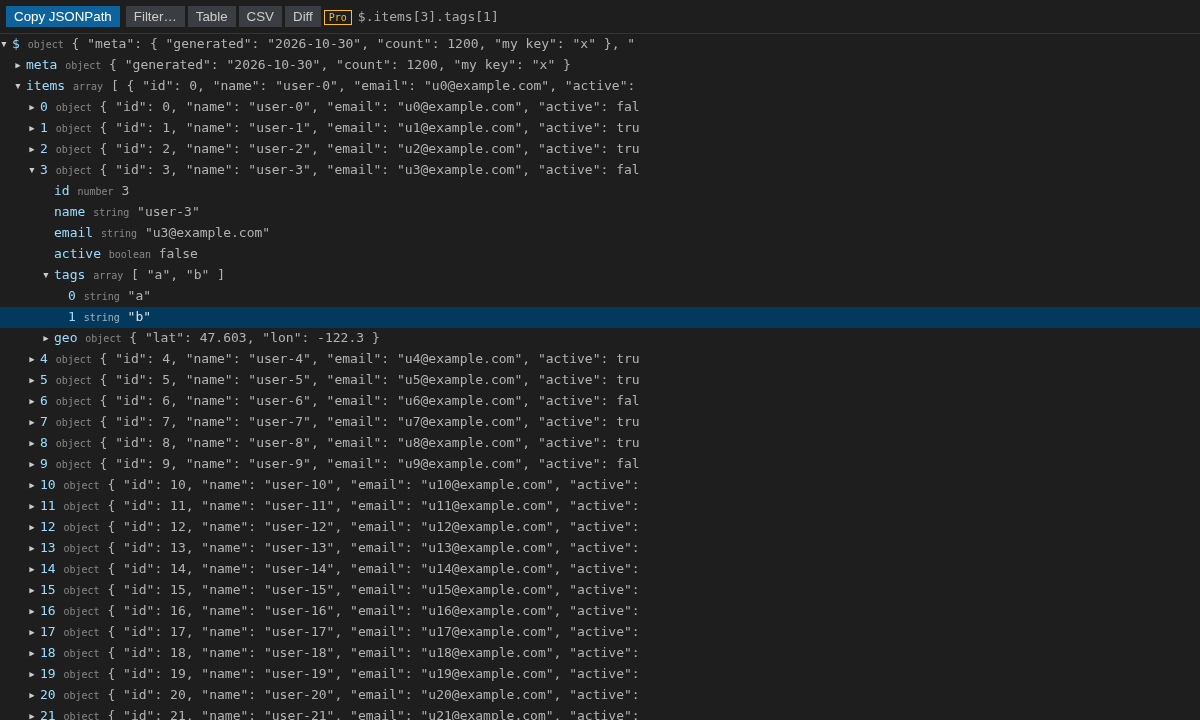The height and width of the screenshot is (720, 1200).
Task: Expand items entry 6 arrow
Action: point(32,401)
